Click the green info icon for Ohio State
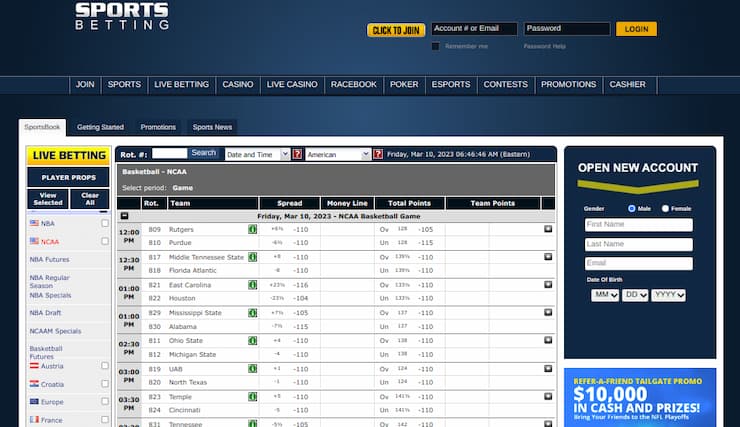This screenshot has width=740, height=427. 252,341
